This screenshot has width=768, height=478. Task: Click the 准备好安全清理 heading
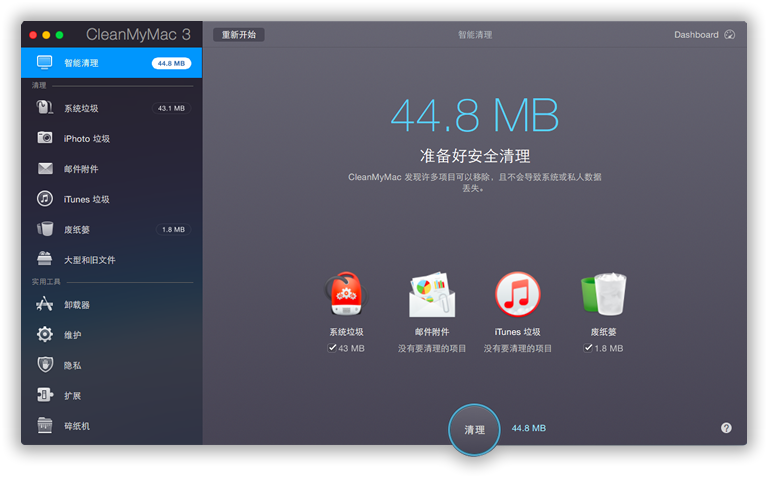pos(475,156)
